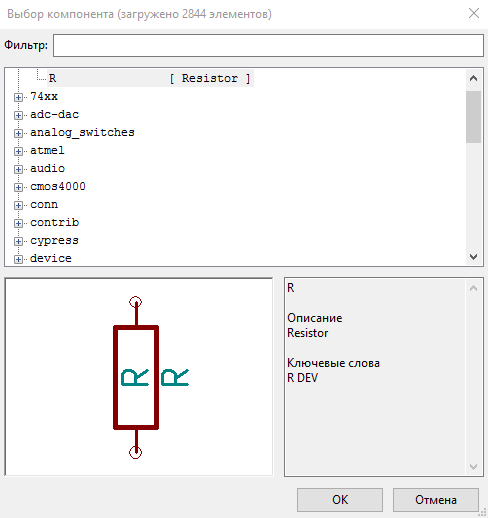488x518 pixels.
Task: Click the resistor symbol preview
Action: point(139,377)
